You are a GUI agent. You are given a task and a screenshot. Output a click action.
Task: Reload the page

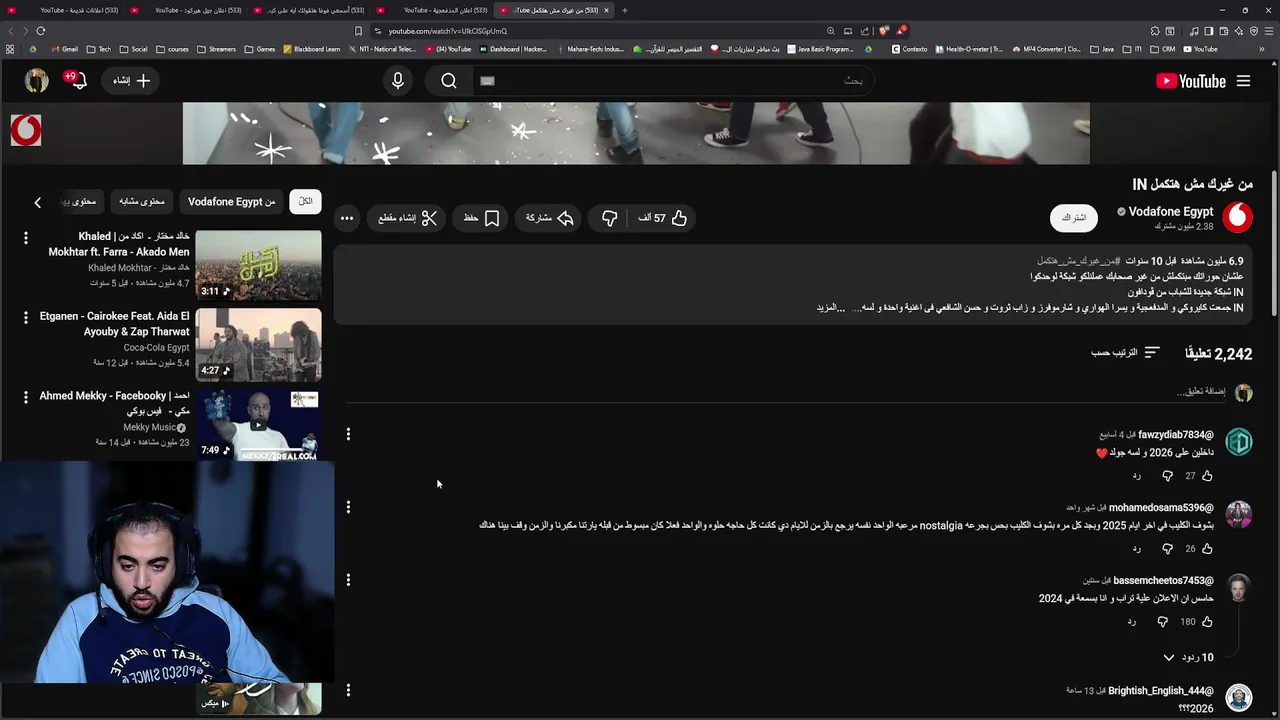click(40, 31)
